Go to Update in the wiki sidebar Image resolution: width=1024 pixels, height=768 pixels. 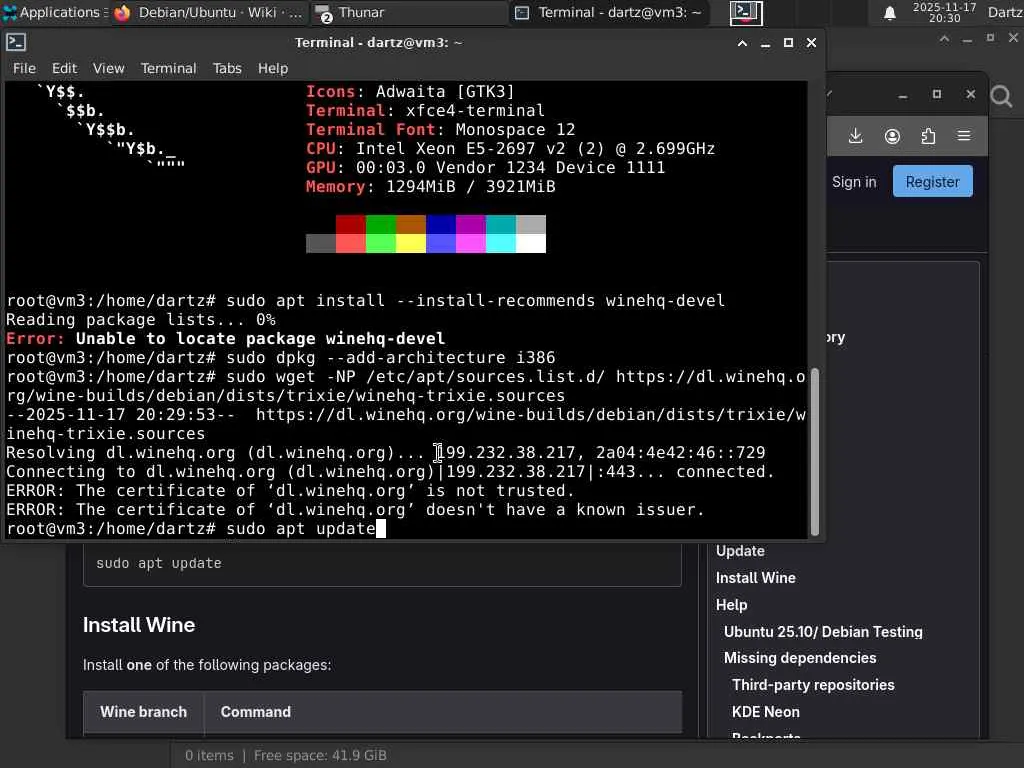coord(740,551)
